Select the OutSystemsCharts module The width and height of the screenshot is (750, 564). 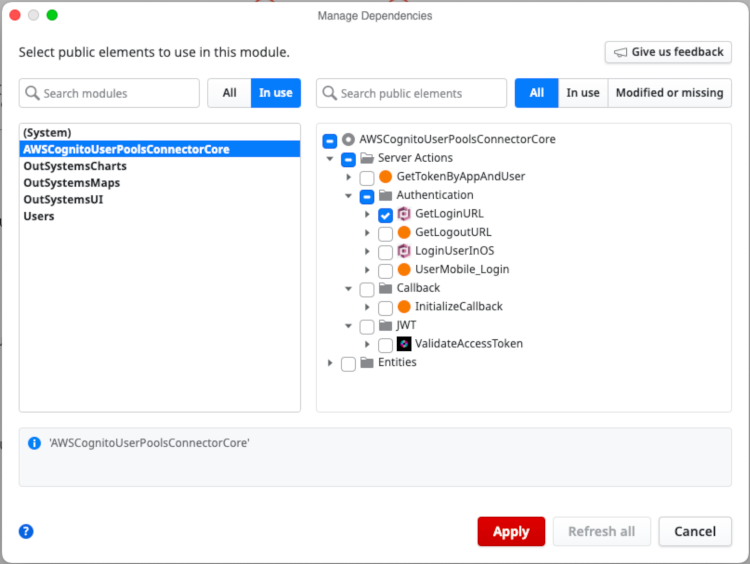tap(160, 166)
